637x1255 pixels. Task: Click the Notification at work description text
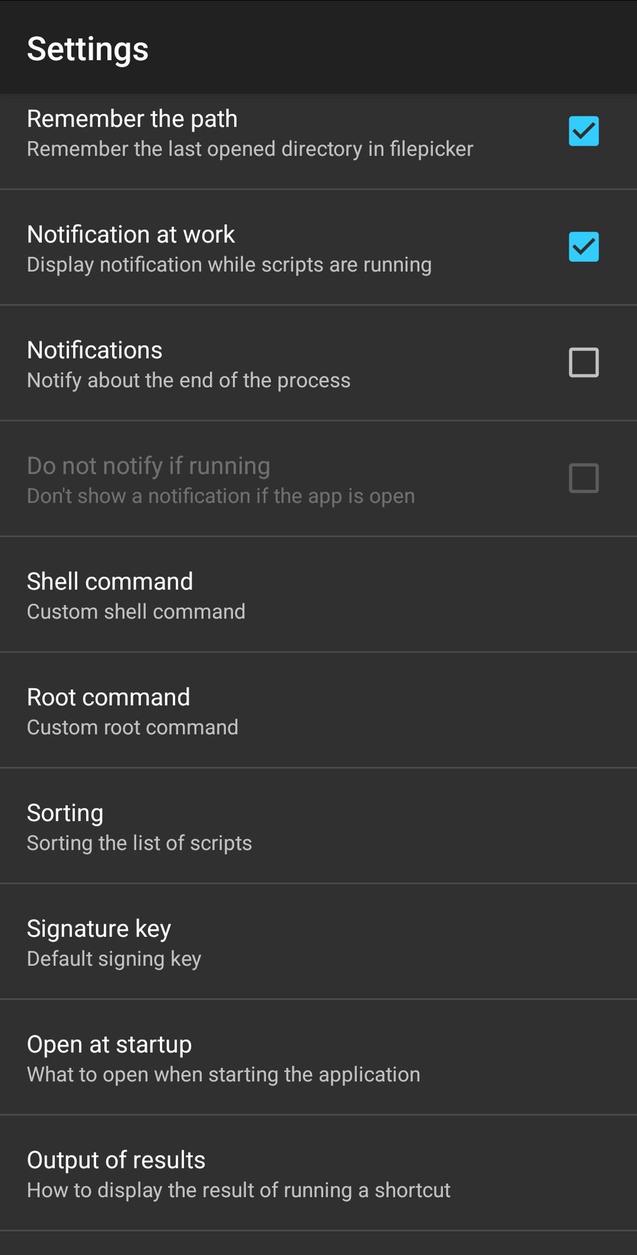[229, 264]
